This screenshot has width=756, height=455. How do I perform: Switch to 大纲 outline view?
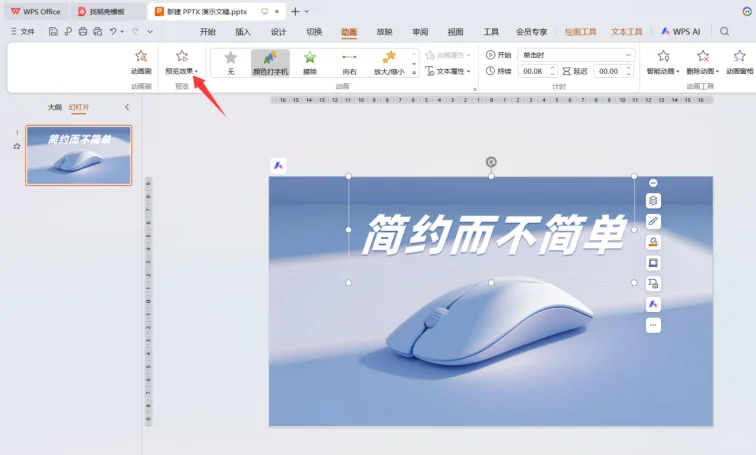click(55, 106)
